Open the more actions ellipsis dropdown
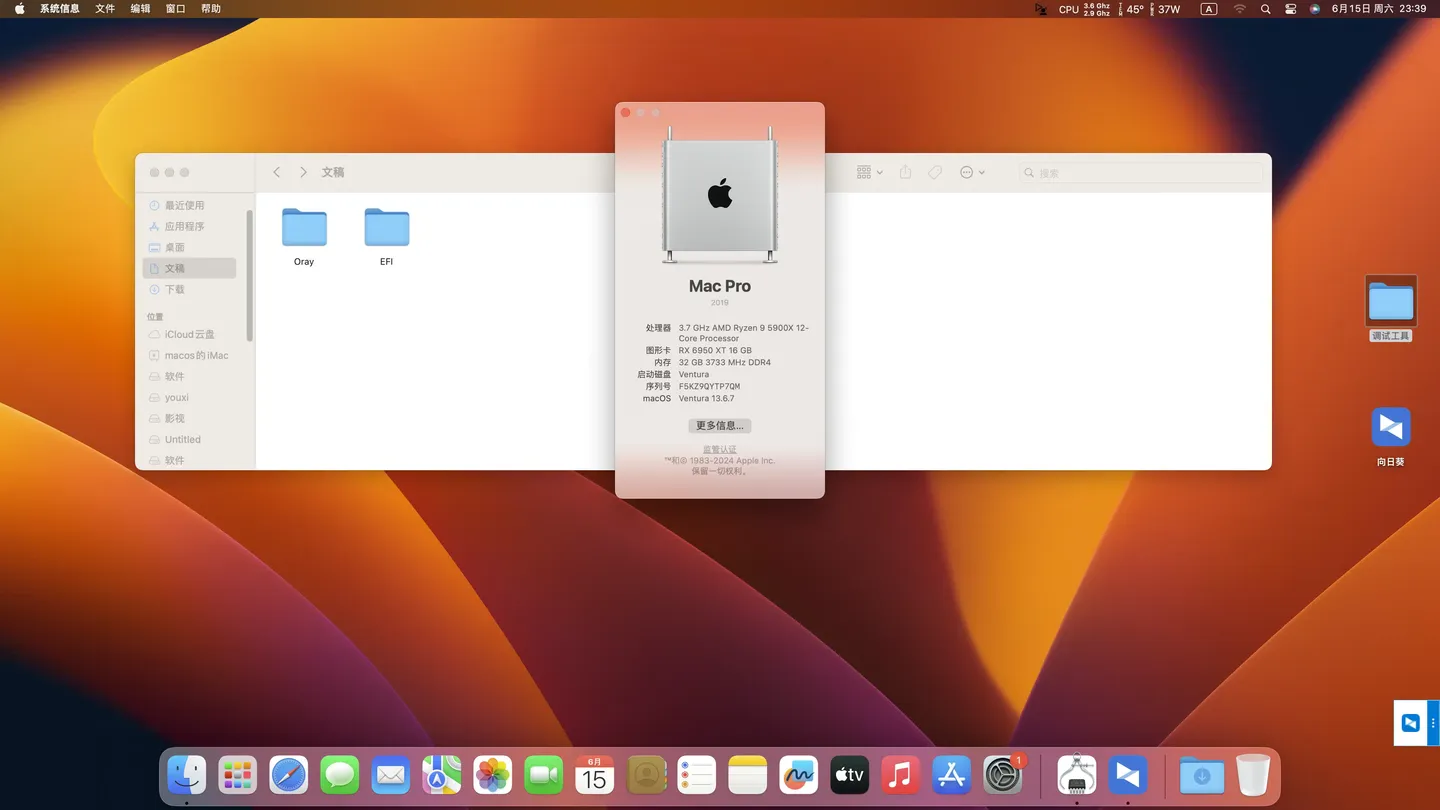 [x=972, y=172]
